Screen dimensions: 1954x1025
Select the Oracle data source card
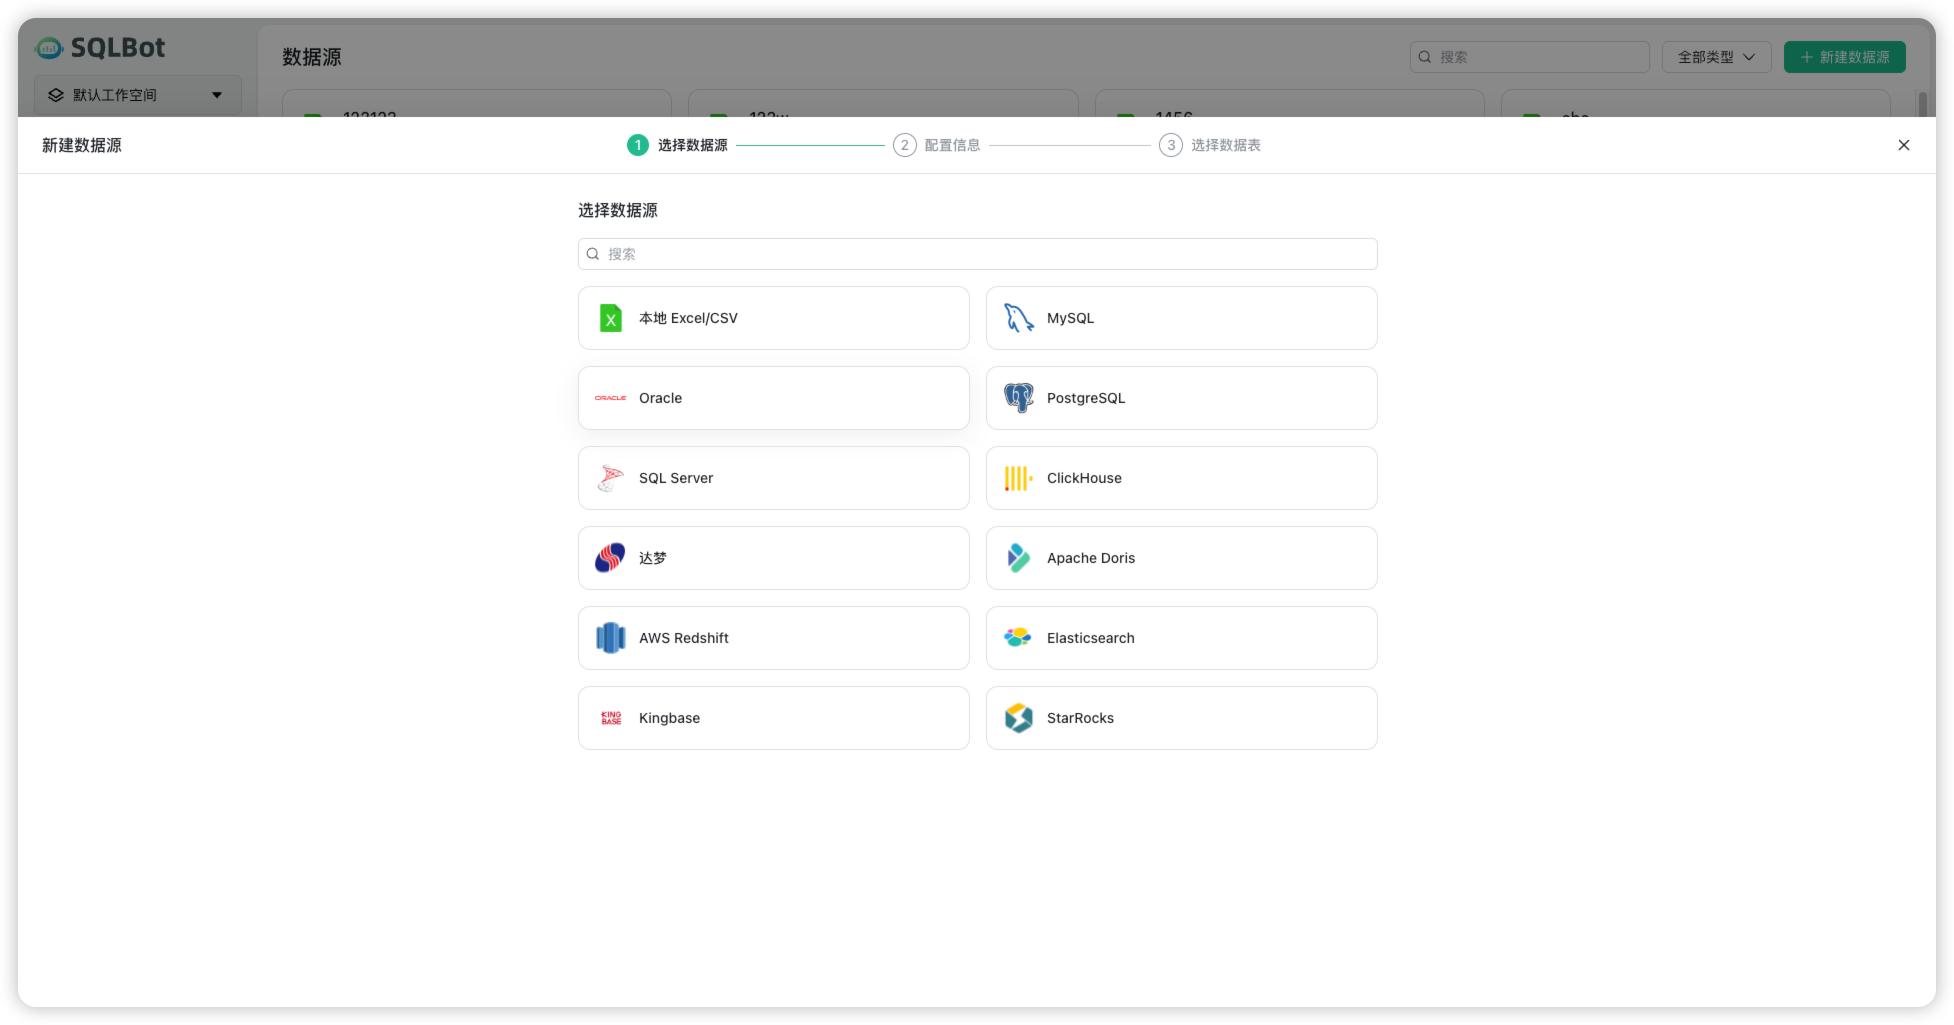click(773, 398)
